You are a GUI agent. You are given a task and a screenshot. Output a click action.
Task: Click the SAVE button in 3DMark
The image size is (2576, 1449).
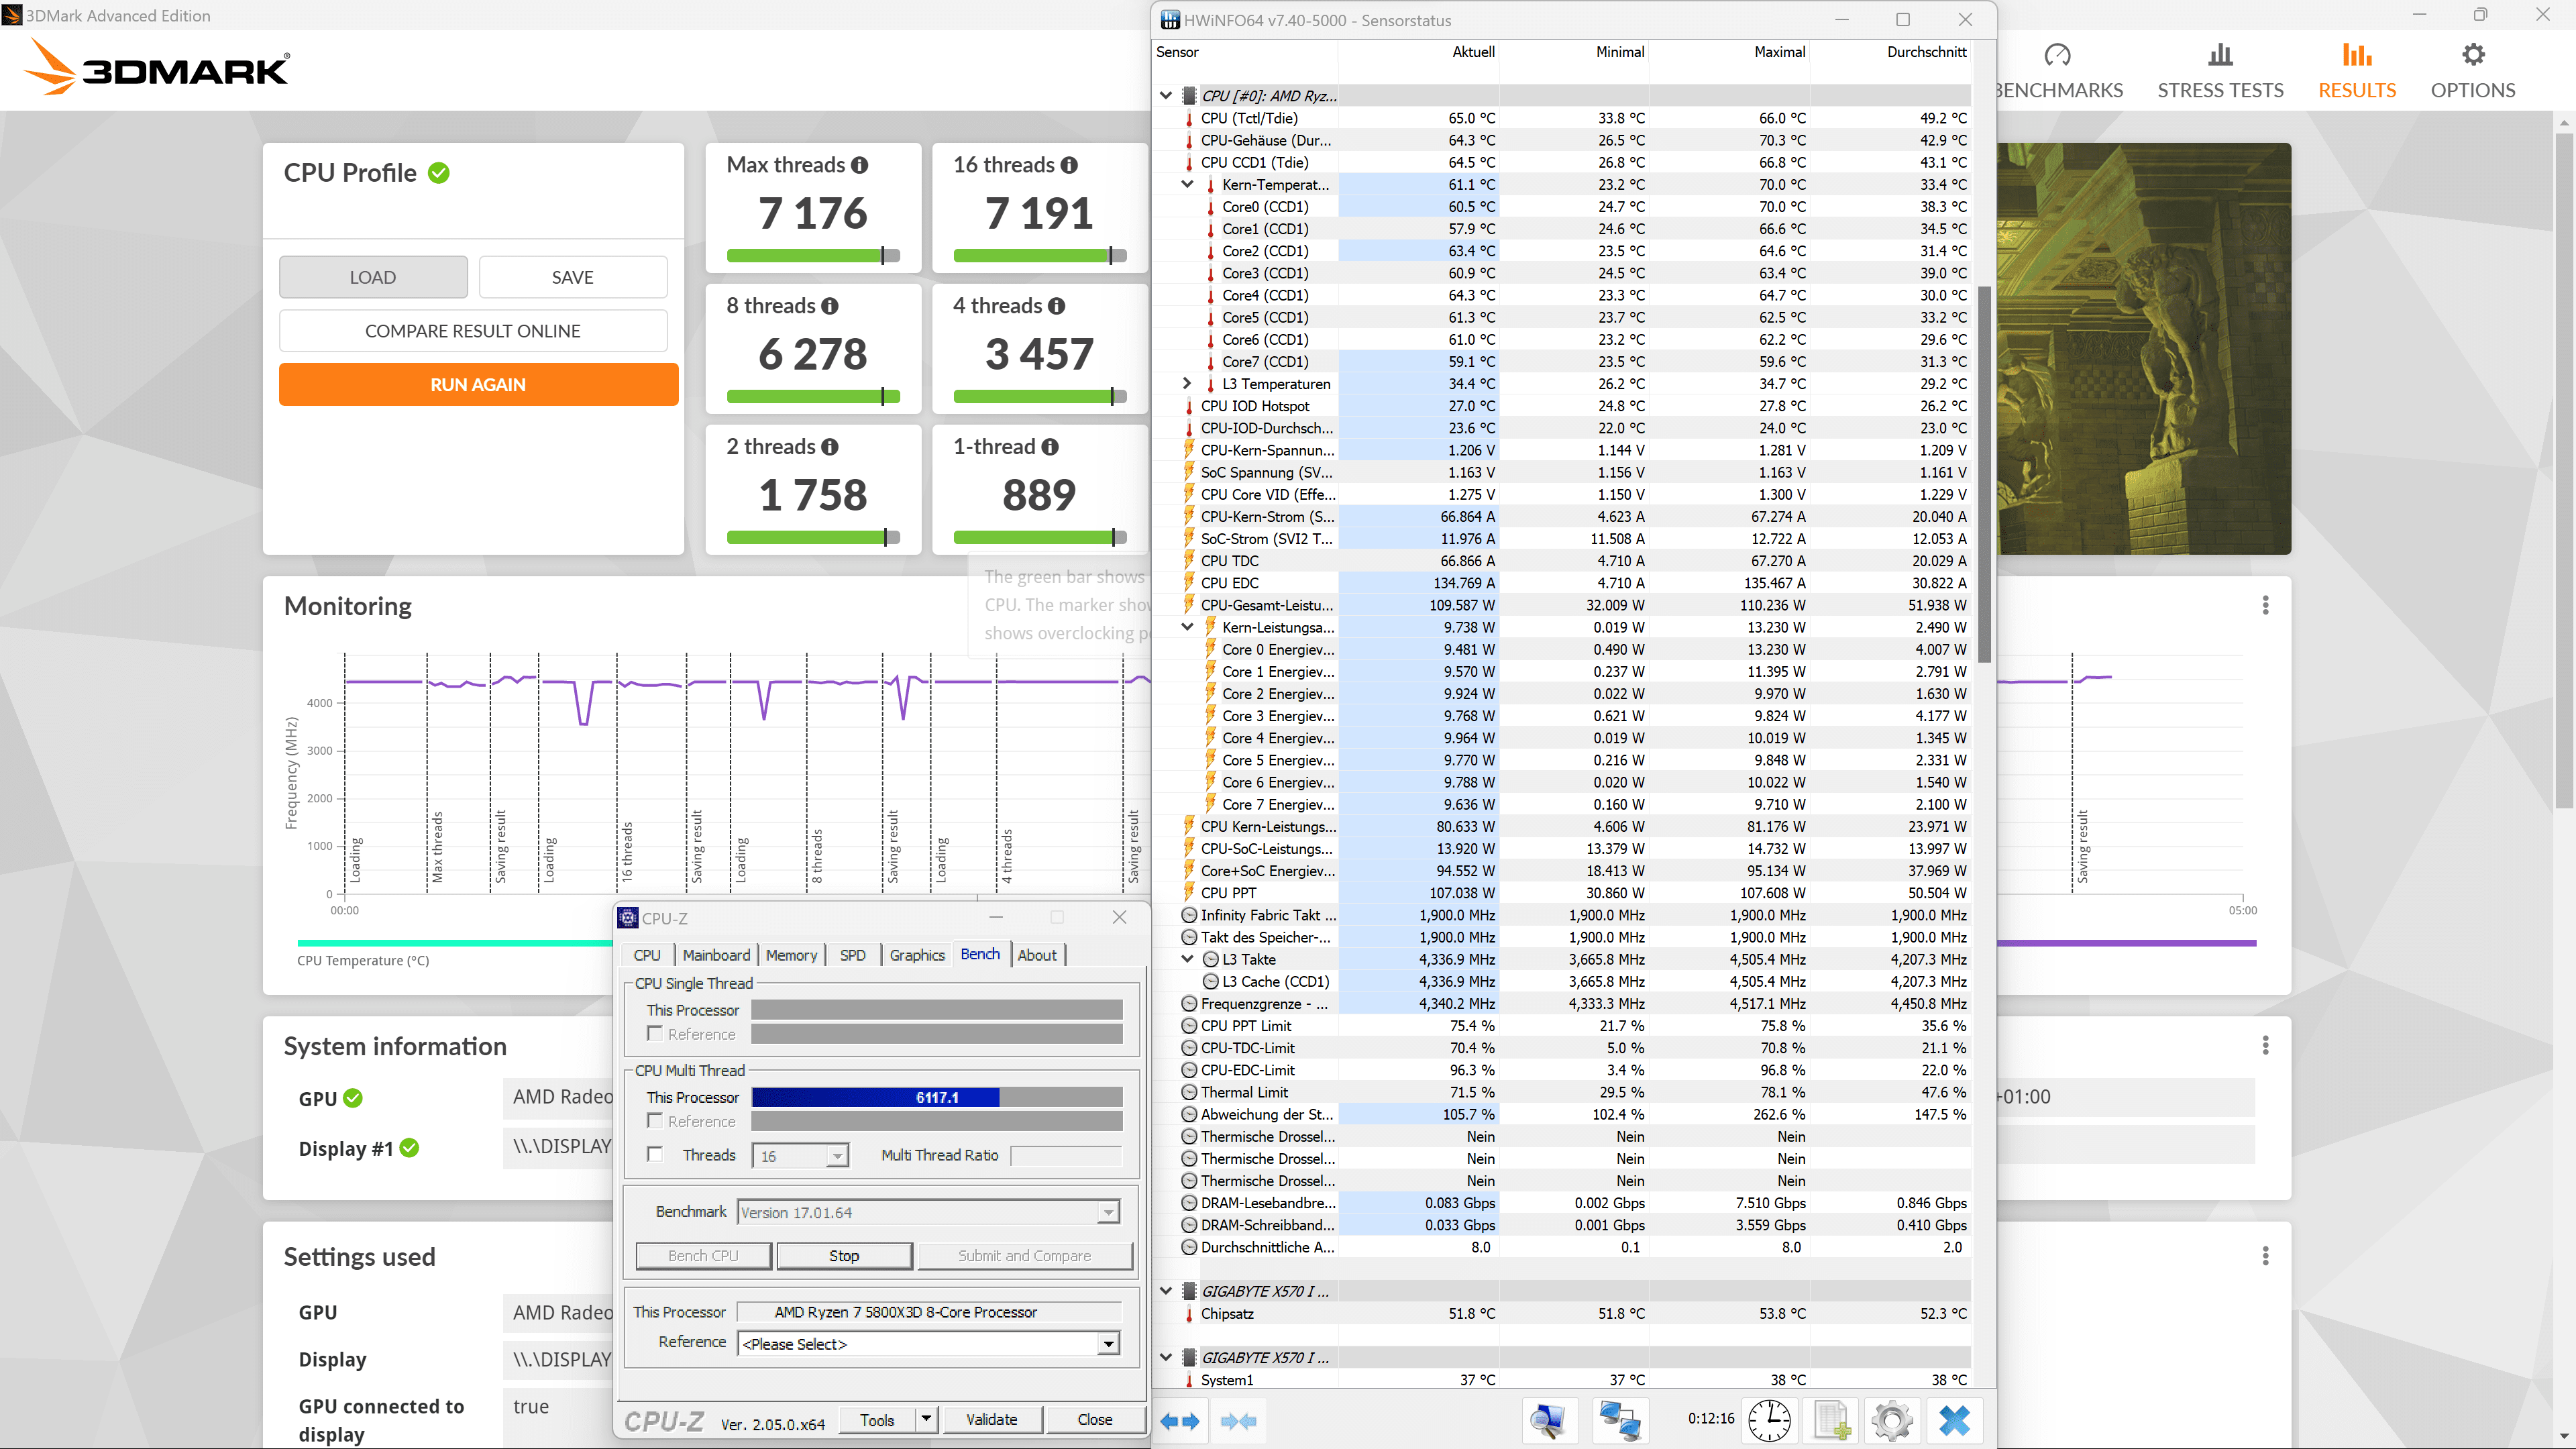(x=573, y=277)
